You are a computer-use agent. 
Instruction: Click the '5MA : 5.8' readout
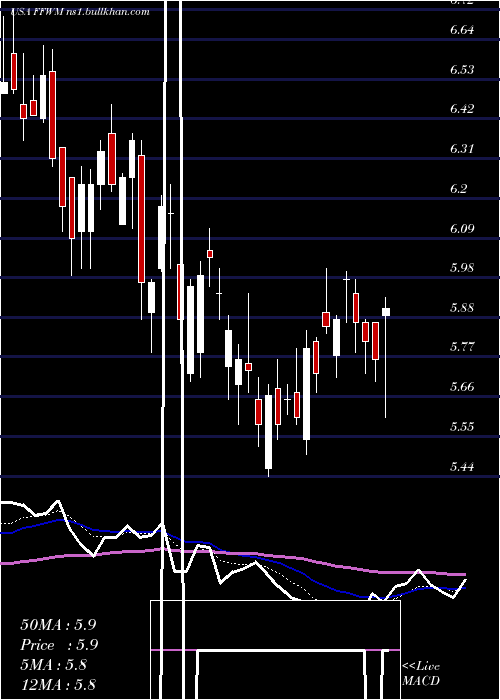[54, 665]
